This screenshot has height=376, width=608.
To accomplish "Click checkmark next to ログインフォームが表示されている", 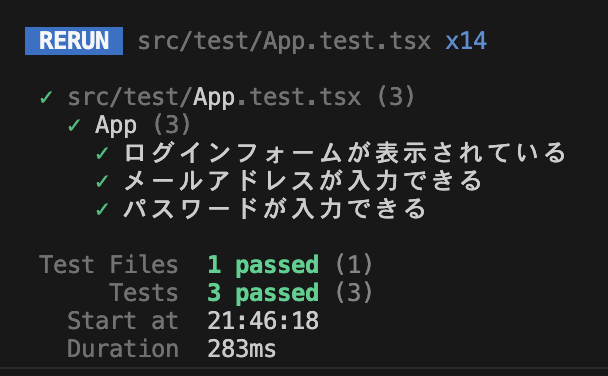I will (x=102, y=153).
